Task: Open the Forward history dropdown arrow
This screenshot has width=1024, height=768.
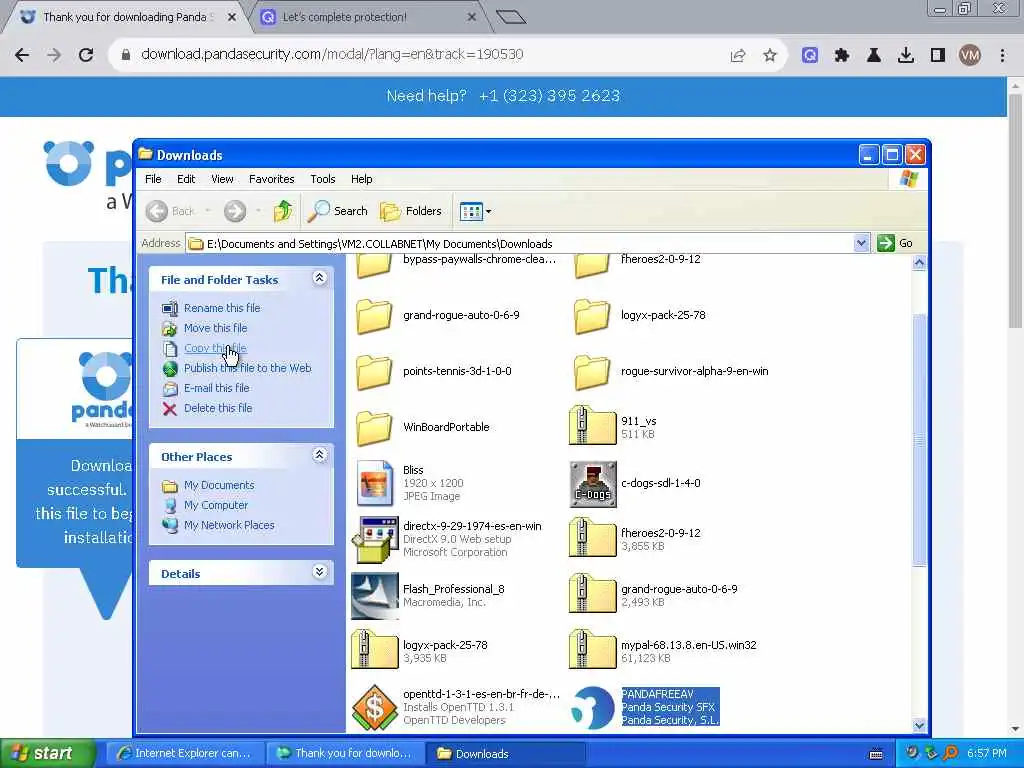Action: [258, 211]
